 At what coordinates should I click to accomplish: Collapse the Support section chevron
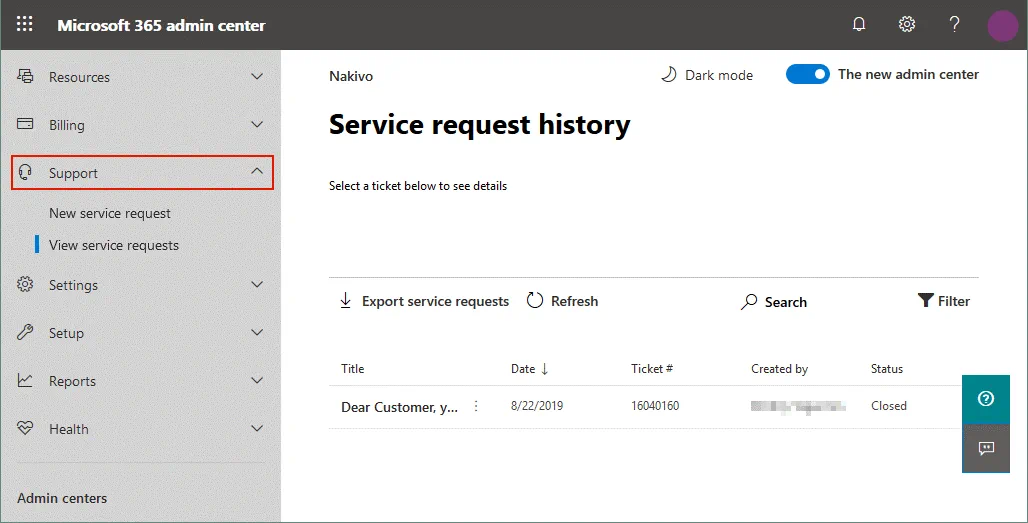[x=257, y=173]
